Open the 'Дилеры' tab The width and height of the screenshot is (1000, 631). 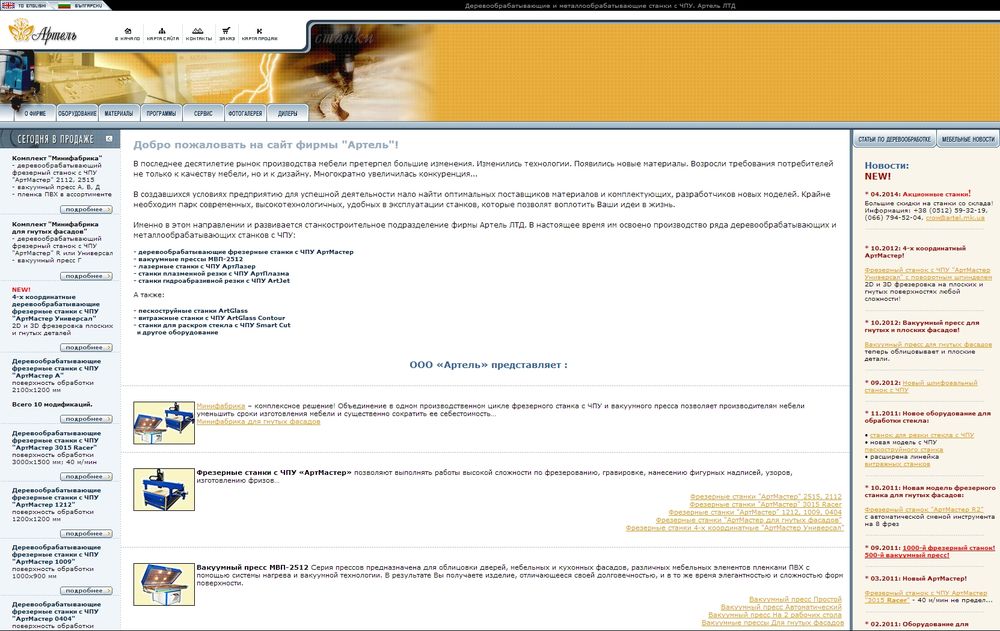(288, 113)
